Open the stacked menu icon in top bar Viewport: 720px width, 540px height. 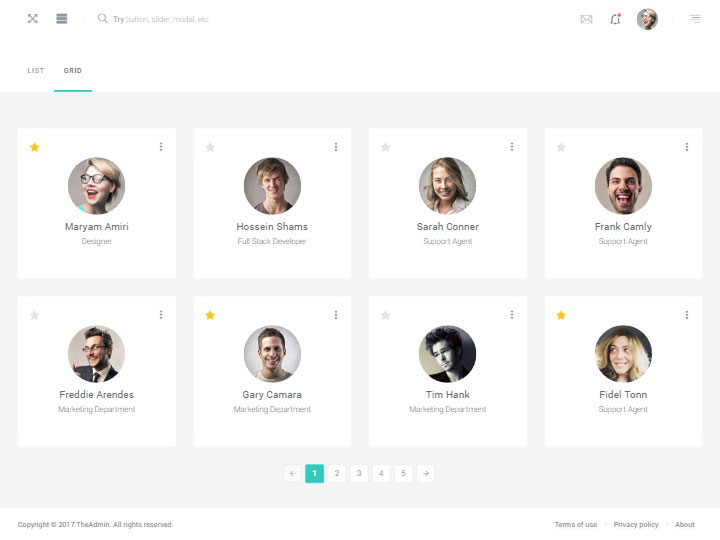pyautogui.click(x=62, y=19)
